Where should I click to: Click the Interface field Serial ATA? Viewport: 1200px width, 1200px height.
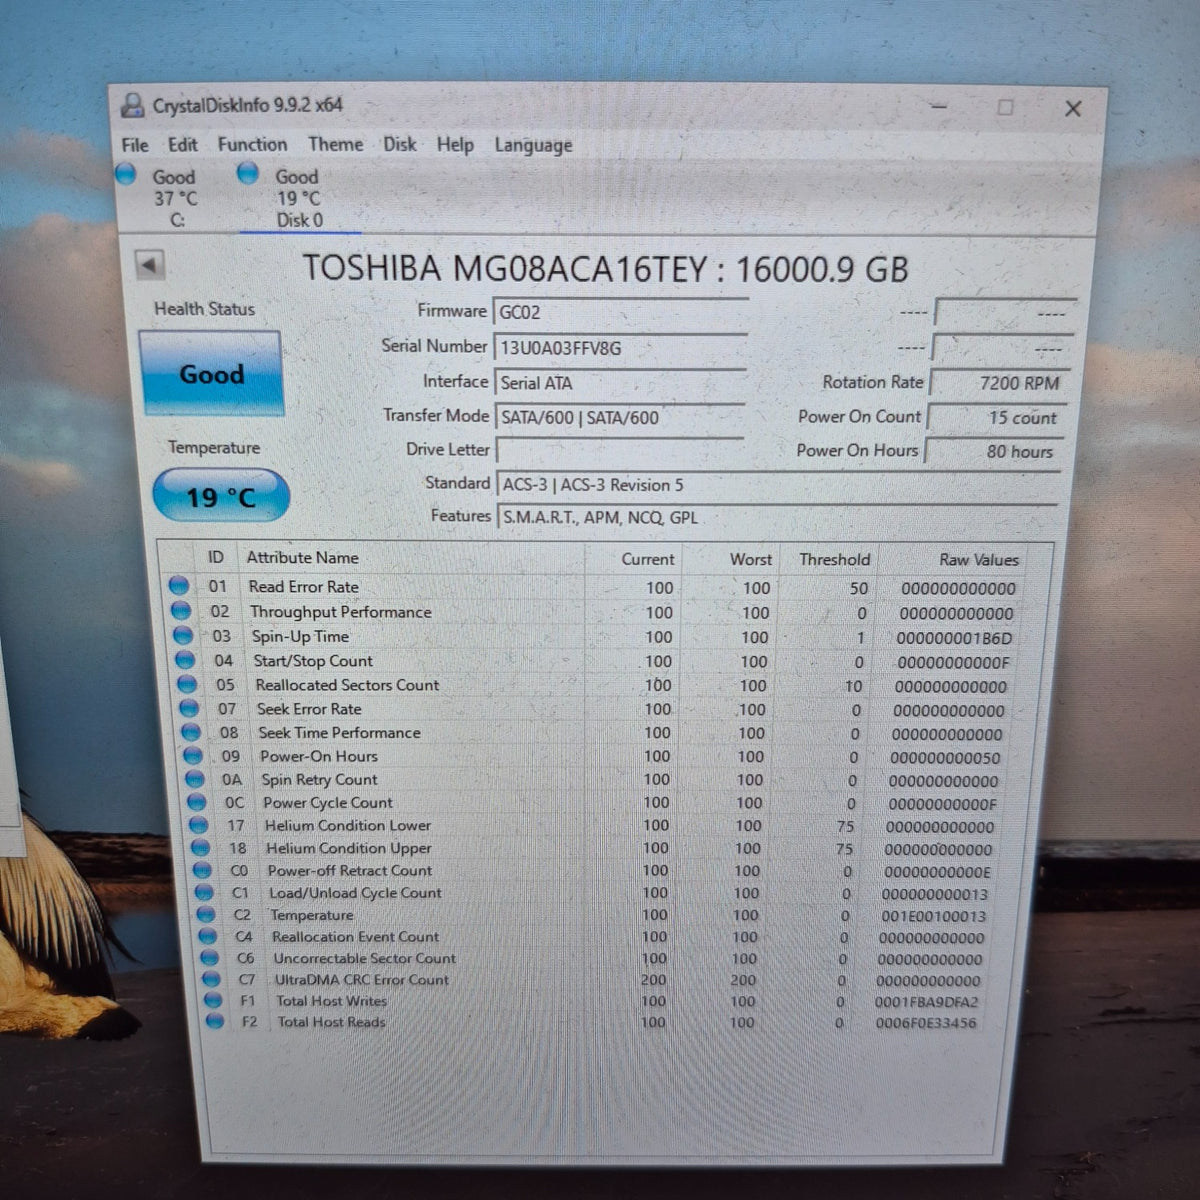620,383
